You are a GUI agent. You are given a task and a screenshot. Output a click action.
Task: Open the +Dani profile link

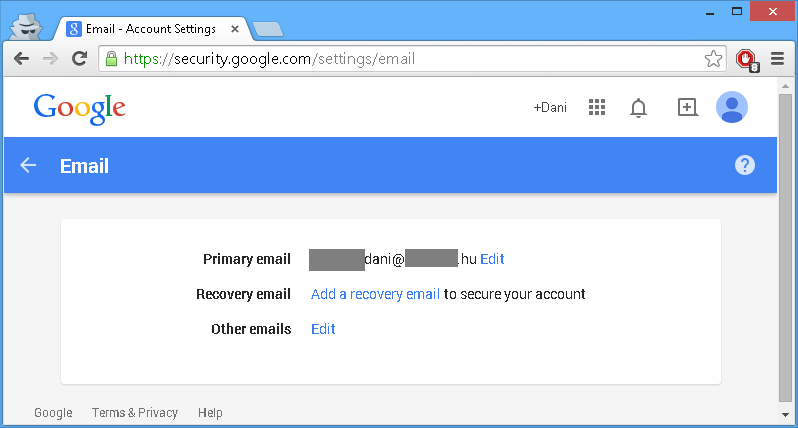coord(550,108)
